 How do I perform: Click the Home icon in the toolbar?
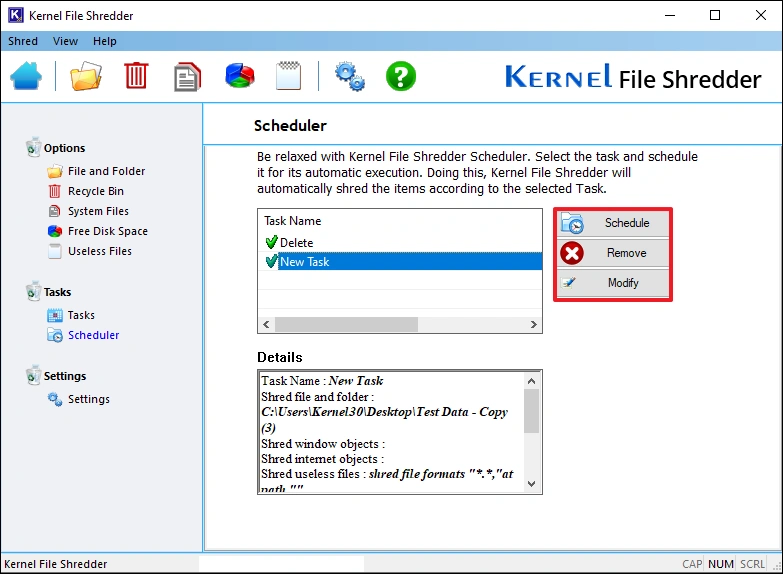click(27, 76)
